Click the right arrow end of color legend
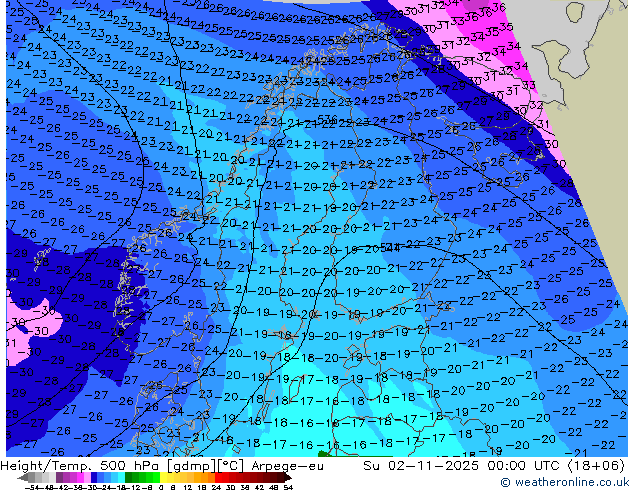 (x=288, y=478)
